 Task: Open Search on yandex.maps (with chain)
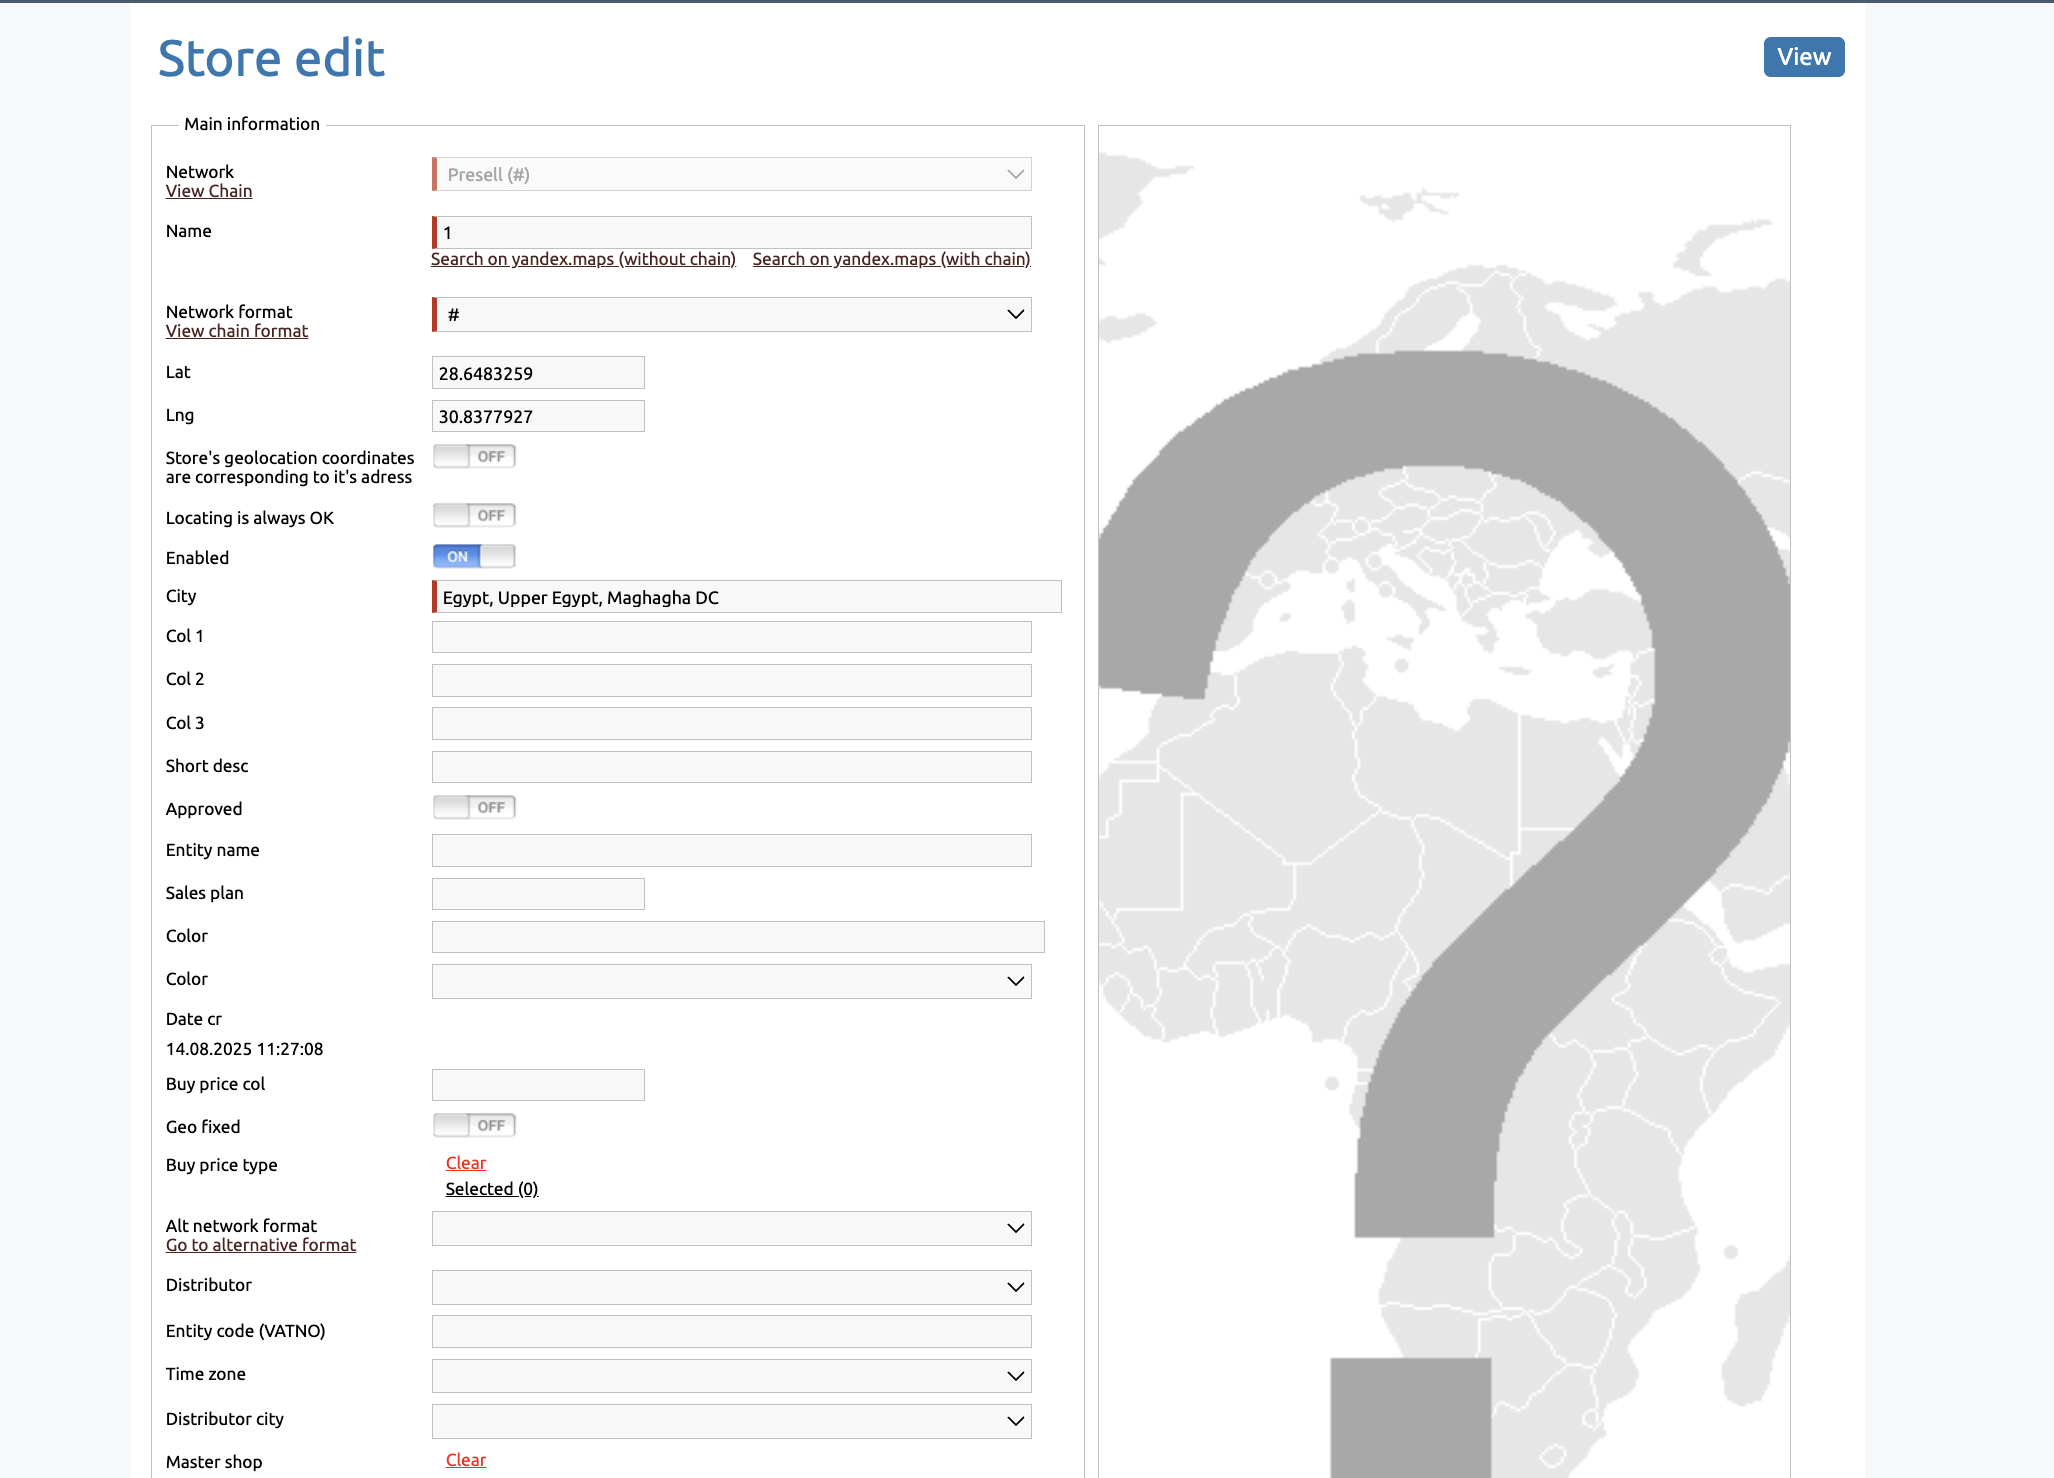pos(891,259)
